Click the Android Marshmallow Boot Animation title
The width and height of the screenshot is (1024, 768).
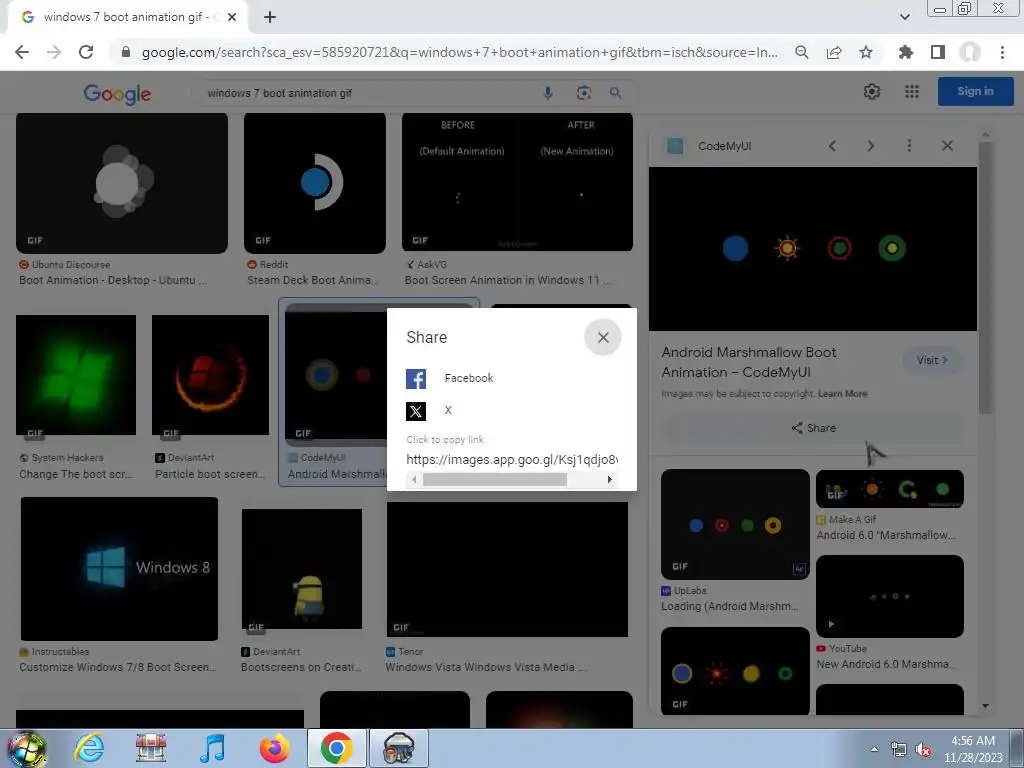749,362
